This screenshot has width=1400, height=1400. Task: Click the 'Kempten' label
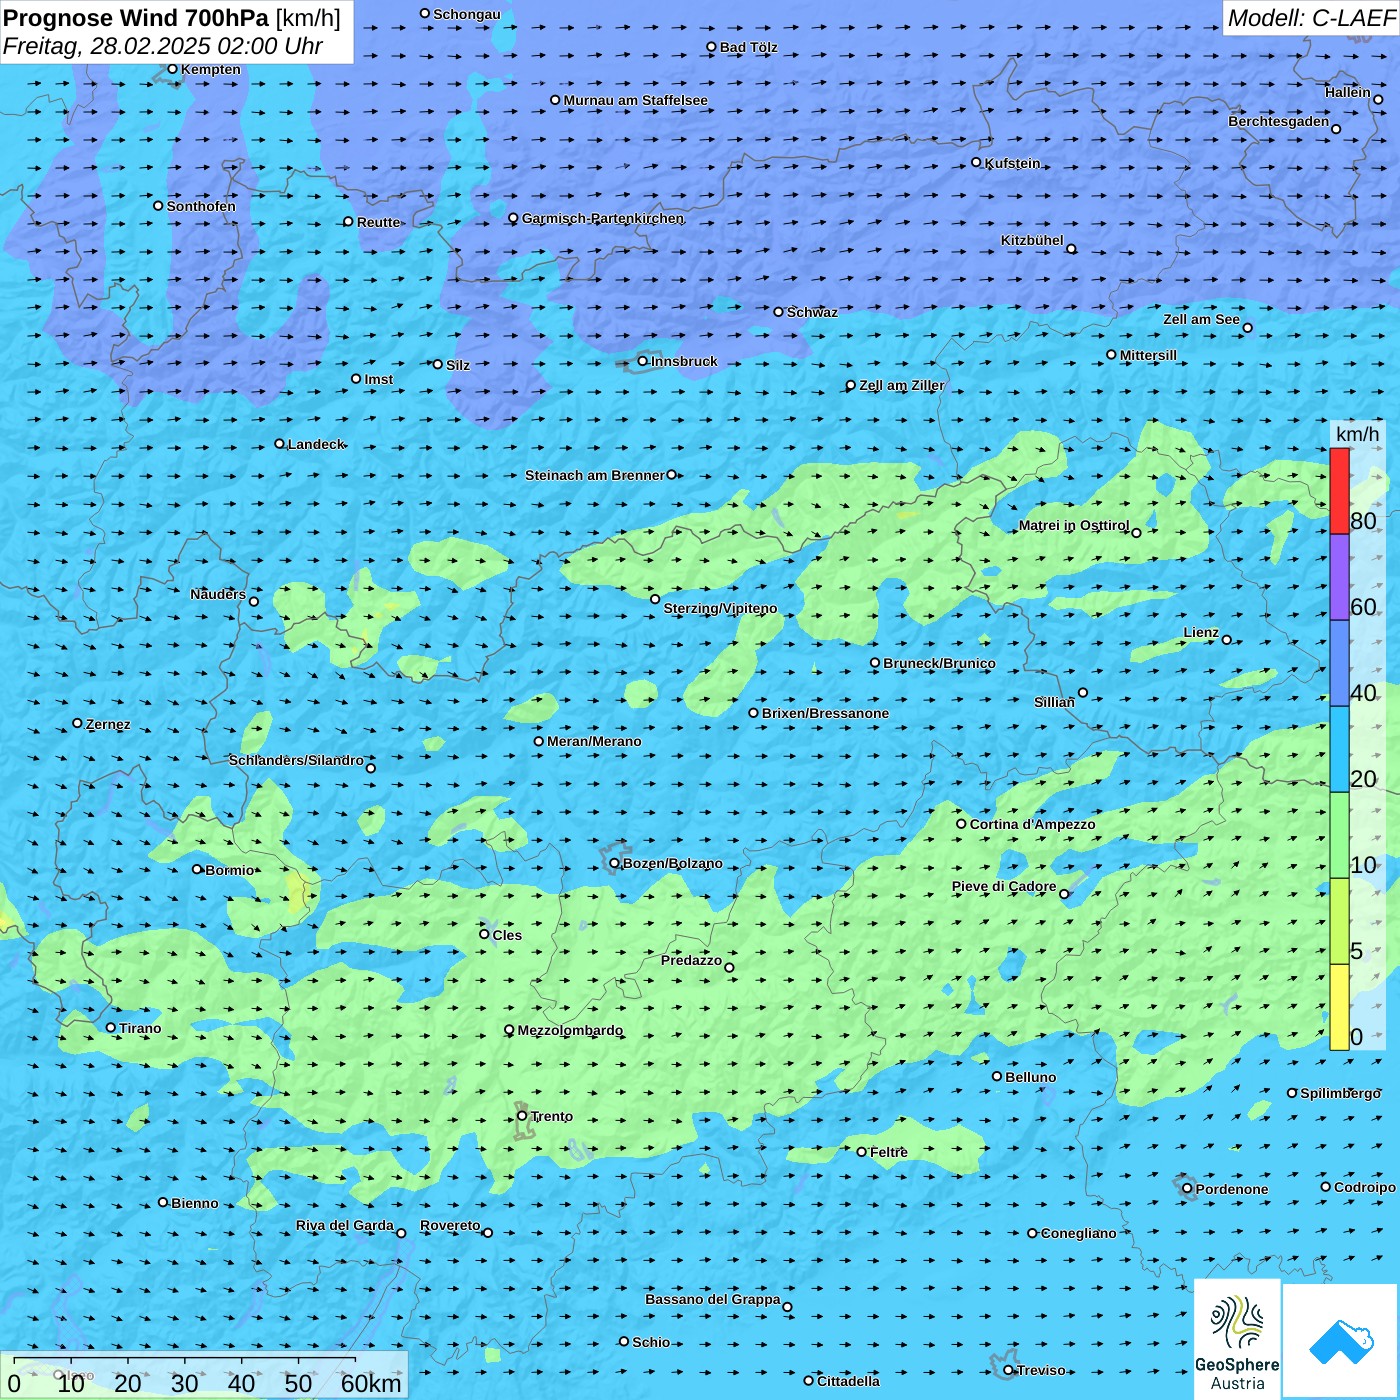coord(211,69)
